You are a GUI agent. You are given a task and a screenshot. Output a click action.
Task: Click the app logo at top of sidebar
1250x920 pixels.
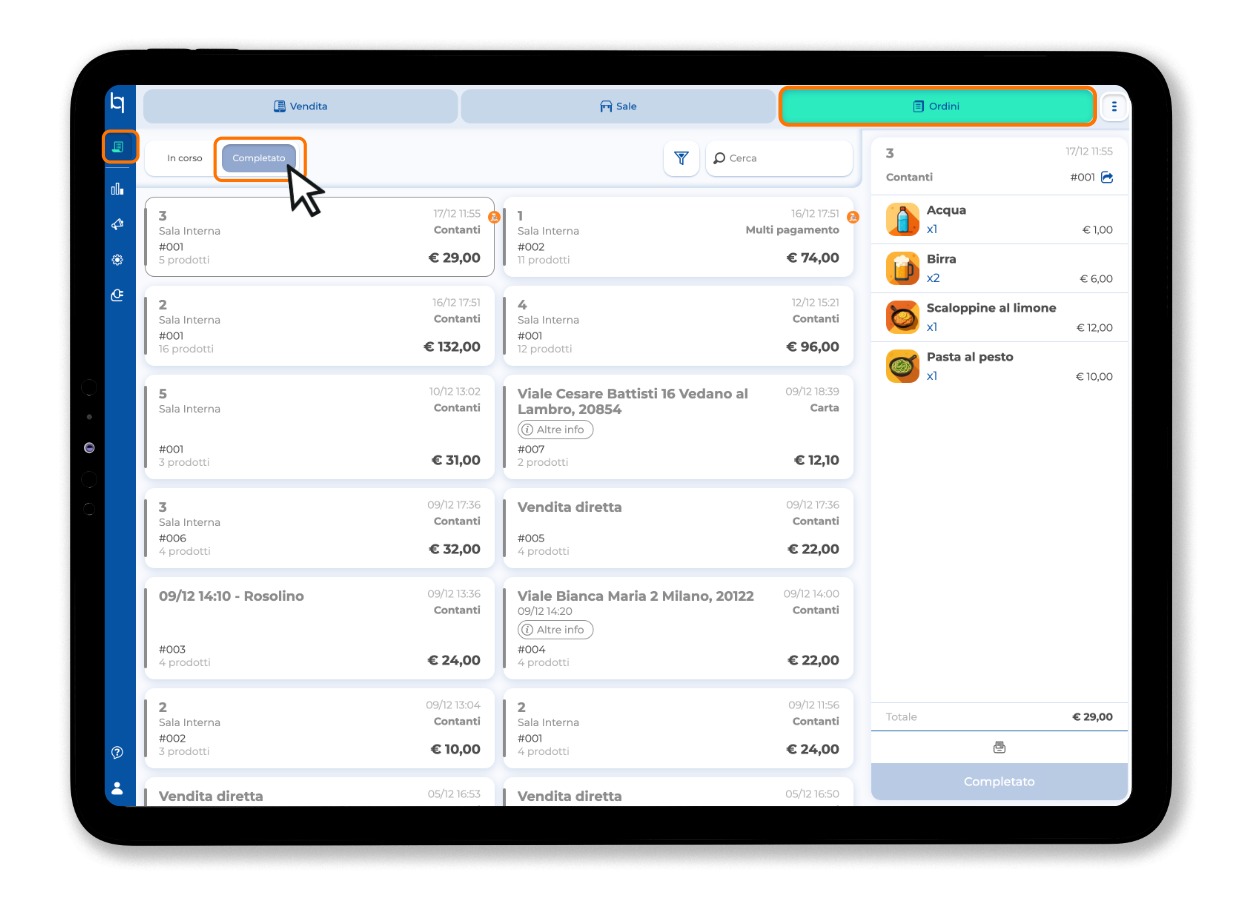coord(117,102)
